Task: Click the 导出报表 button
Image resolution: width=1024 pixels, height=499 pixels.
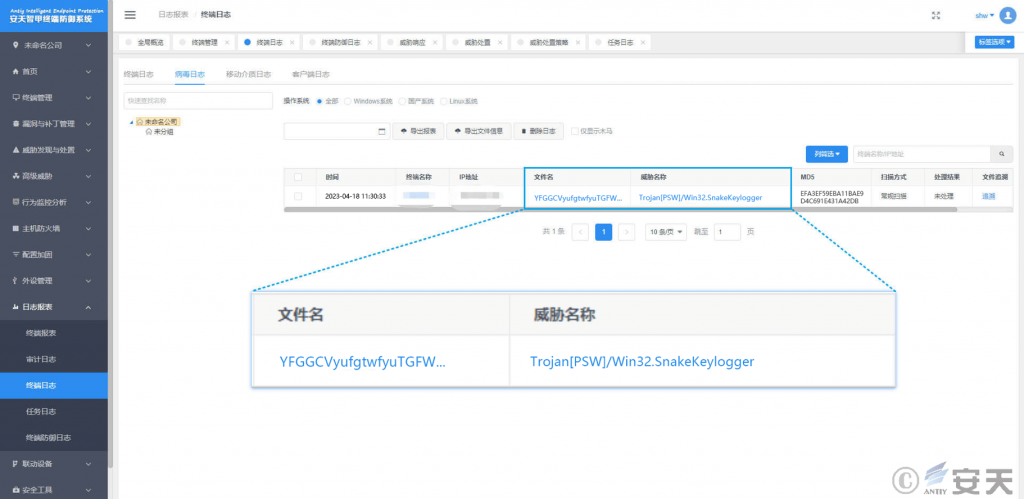Action: click(419, 131)
